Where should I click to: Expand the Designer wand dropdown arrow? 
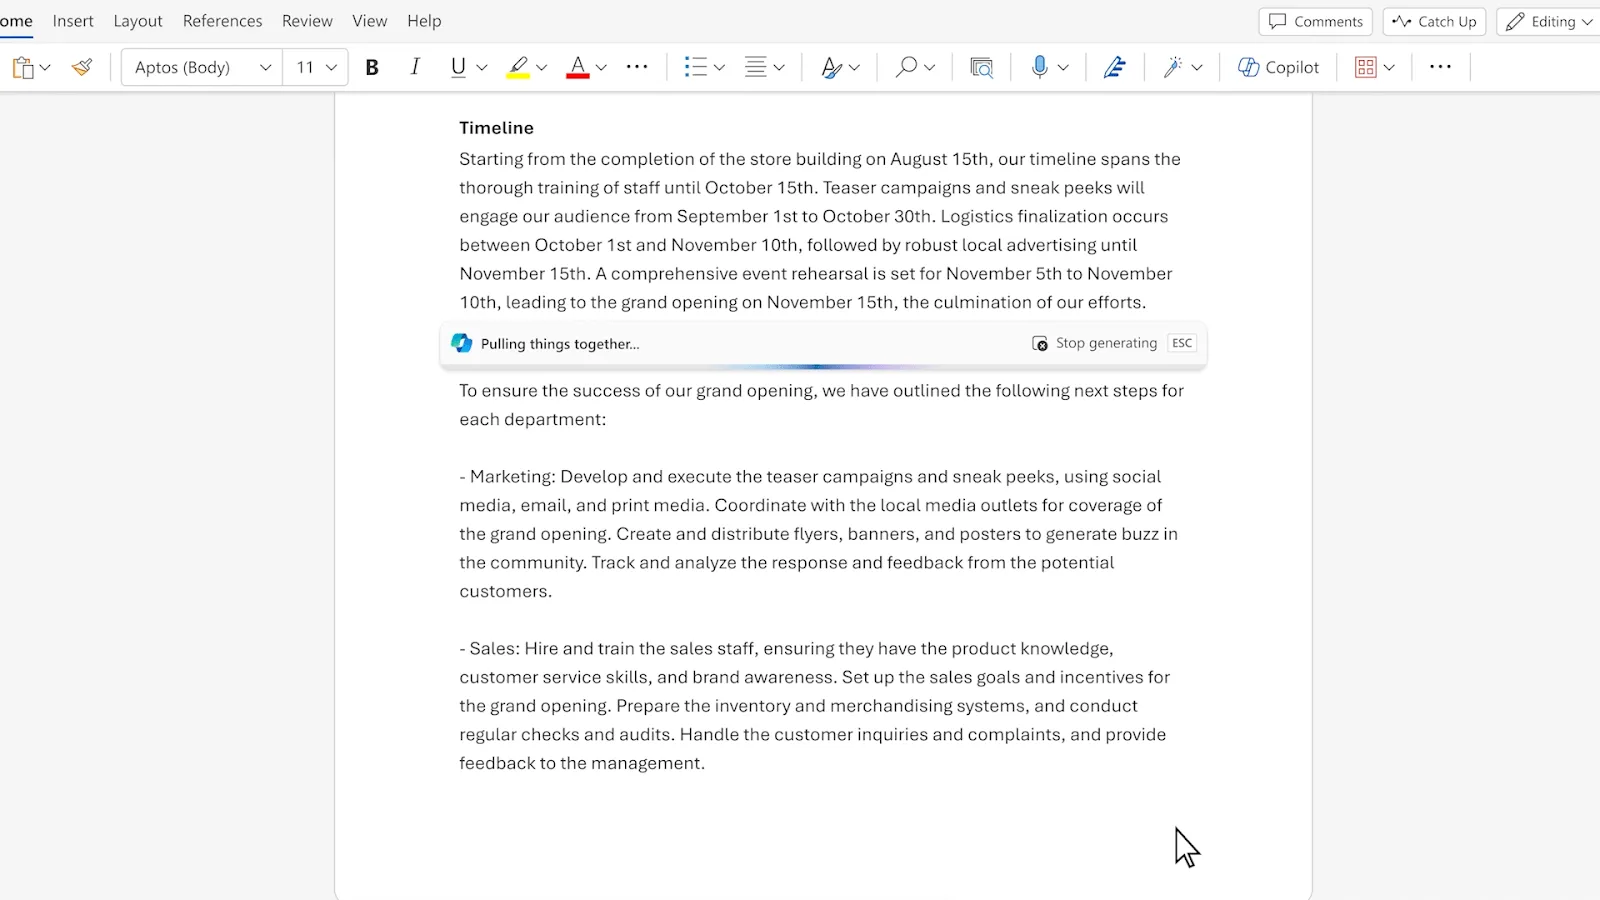coord(1197,67)
